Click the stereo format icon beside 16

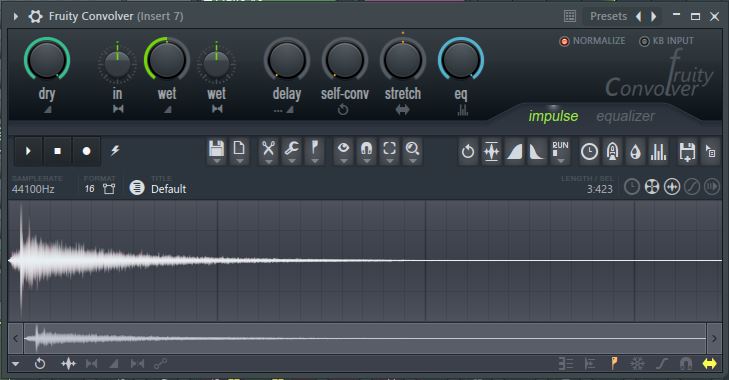[x=109, y=188]
